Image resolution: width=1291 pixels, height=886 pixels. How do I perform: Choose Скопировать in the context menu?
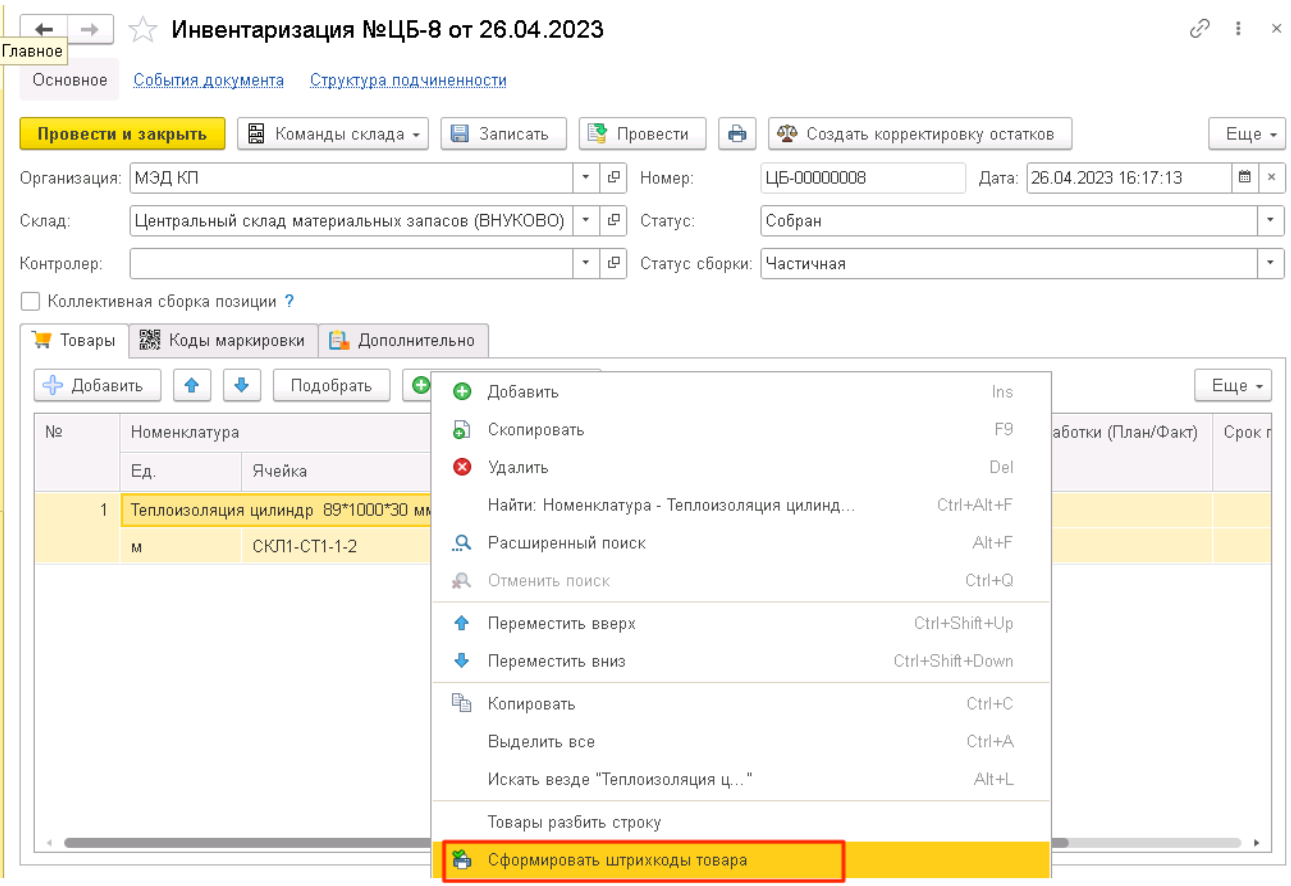click(741, 430)
